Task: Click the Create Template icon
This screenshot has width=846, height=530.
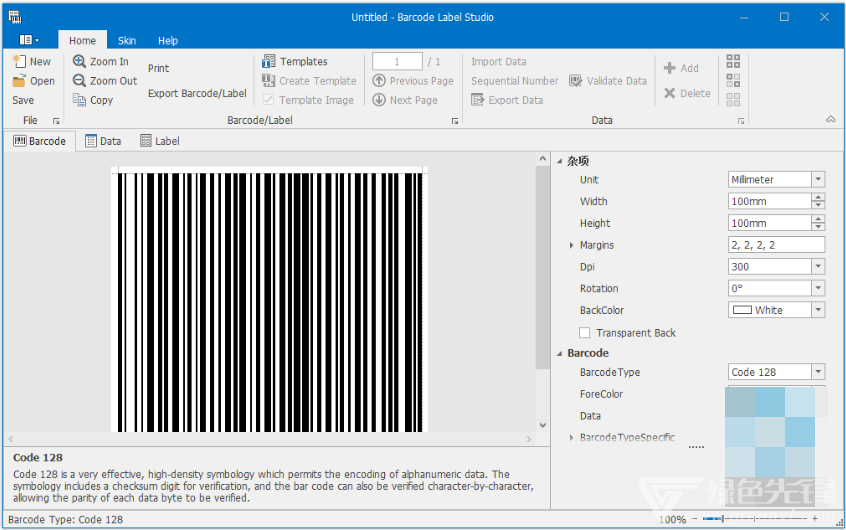Action: 269,80
